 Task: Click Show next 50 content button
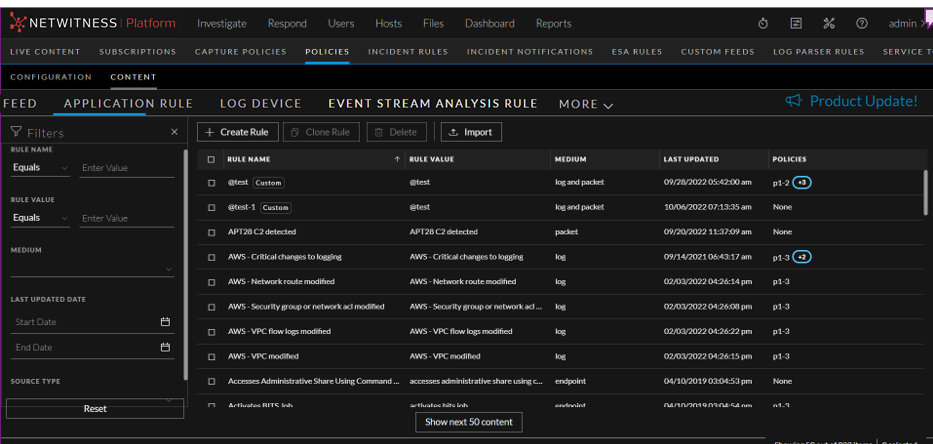(x=468, y=422)
